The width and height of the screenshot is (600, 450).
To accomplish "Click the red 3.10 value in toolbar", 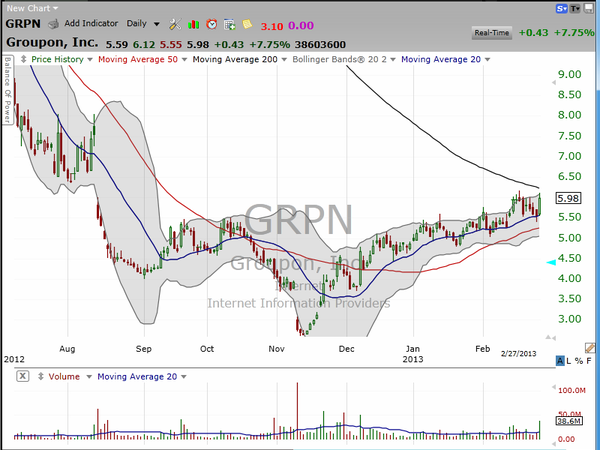I will (x=272, y=26).
